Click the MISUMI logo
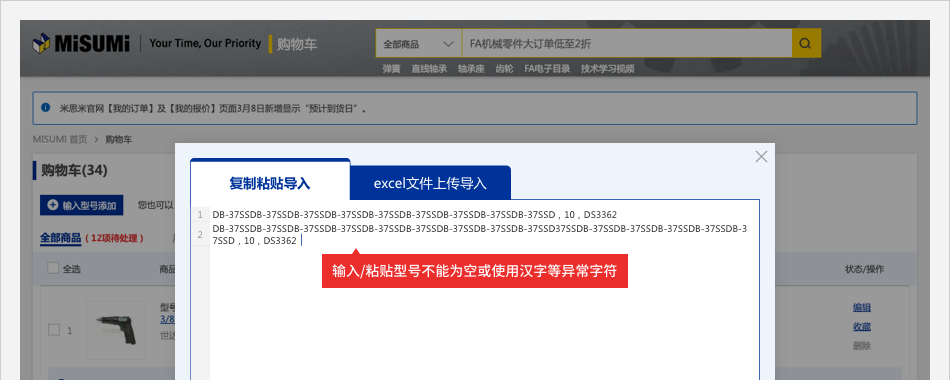The width and height of the screenshot is (950, 380). (81, 44)
